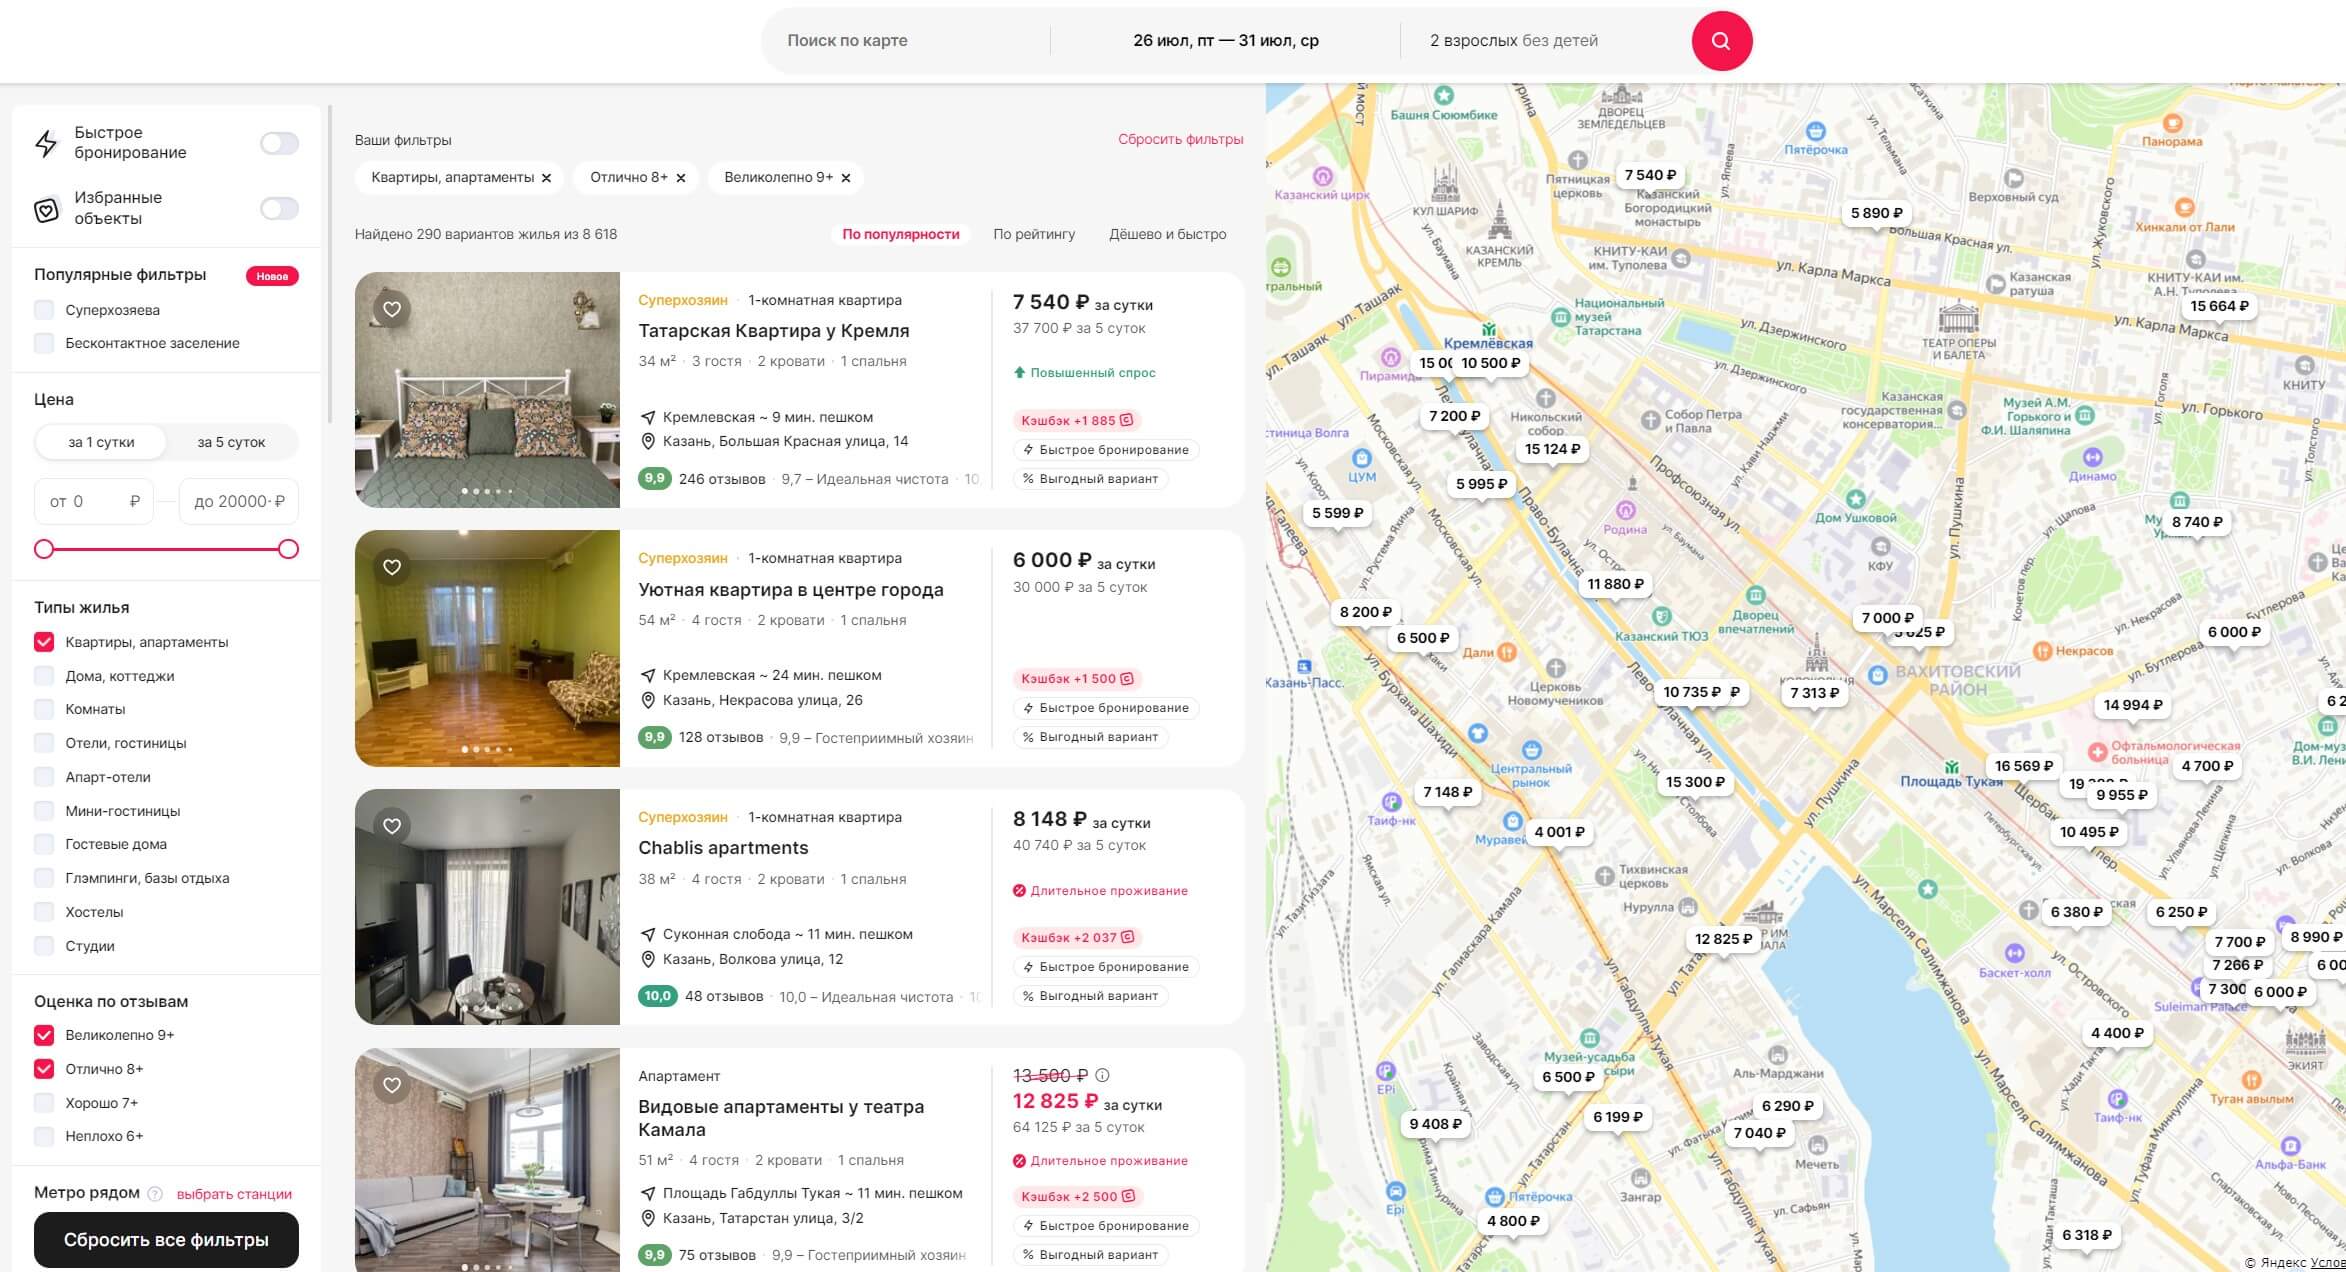
Task: Open map price marker 15 664 ₽
Action: (2219, 306)
